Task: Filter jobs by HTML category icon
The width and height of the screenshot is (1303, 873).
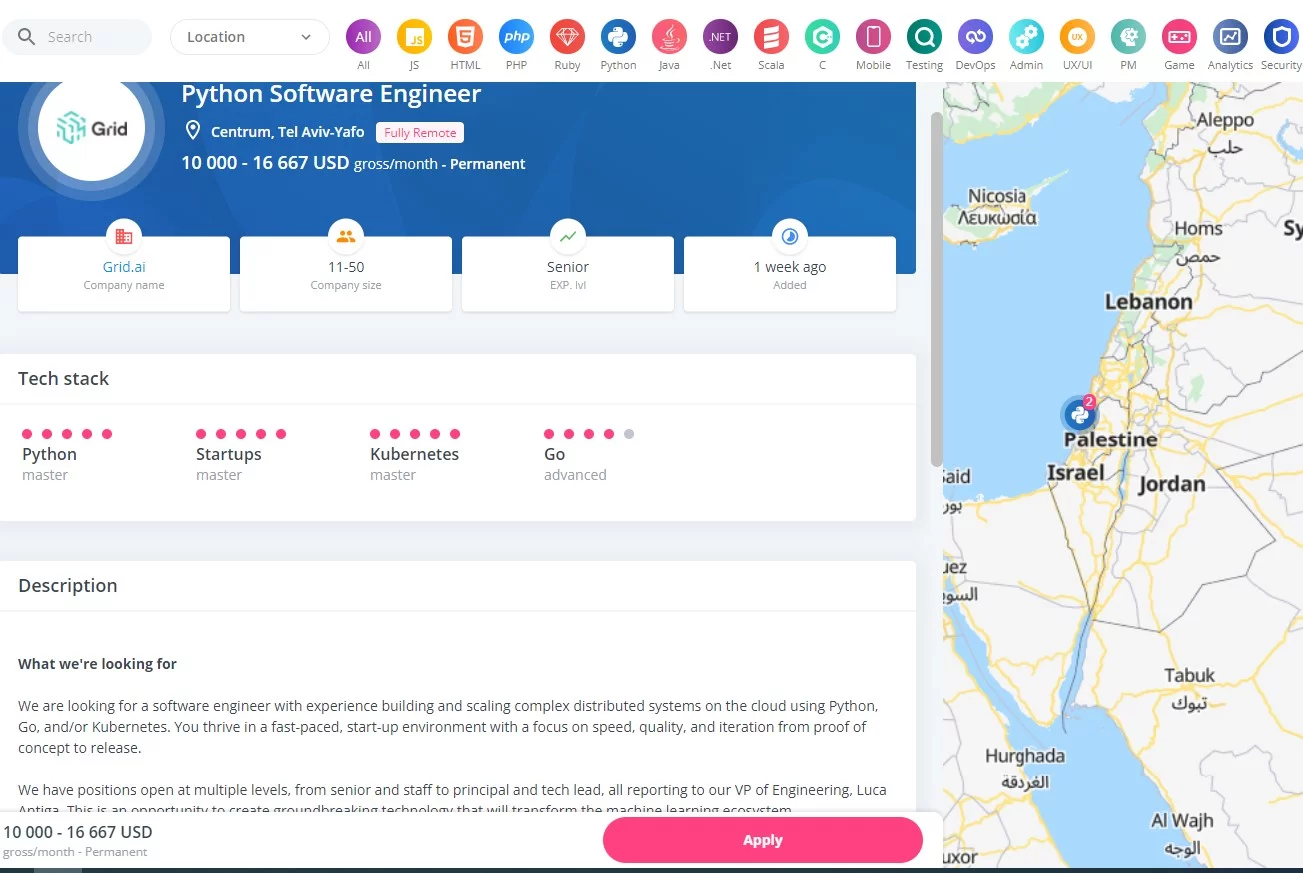Action: tap(465, 37)
